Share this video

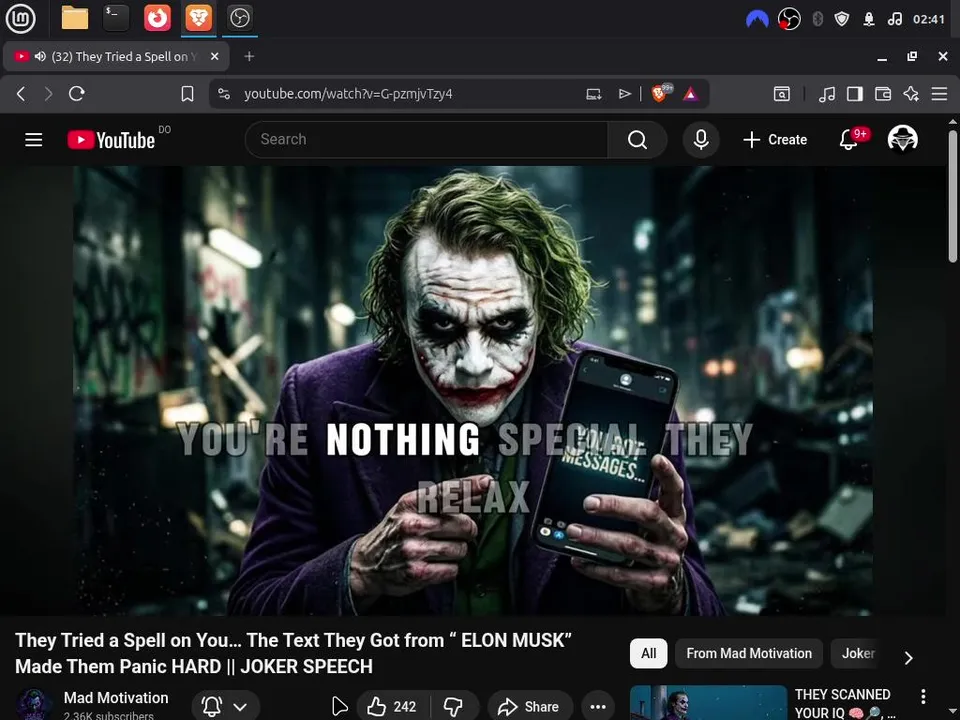pyautogui.click(x=530, y=707)
